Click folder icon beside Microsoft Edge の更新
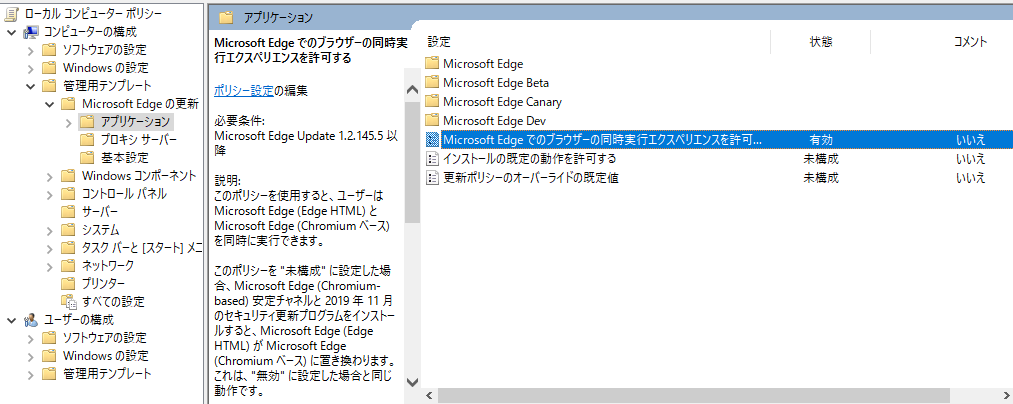 [68, 103]
